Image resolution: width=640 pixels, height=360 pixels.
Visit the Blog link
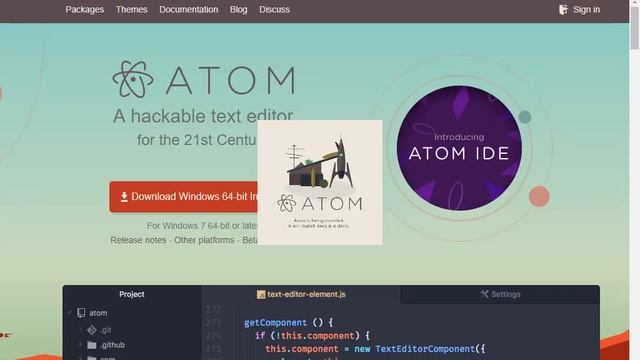click(238, 9)
